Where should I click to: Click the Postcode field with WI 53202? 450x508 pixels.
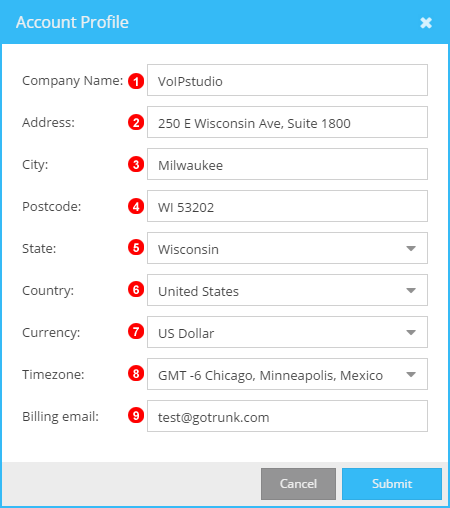(287, 206)
